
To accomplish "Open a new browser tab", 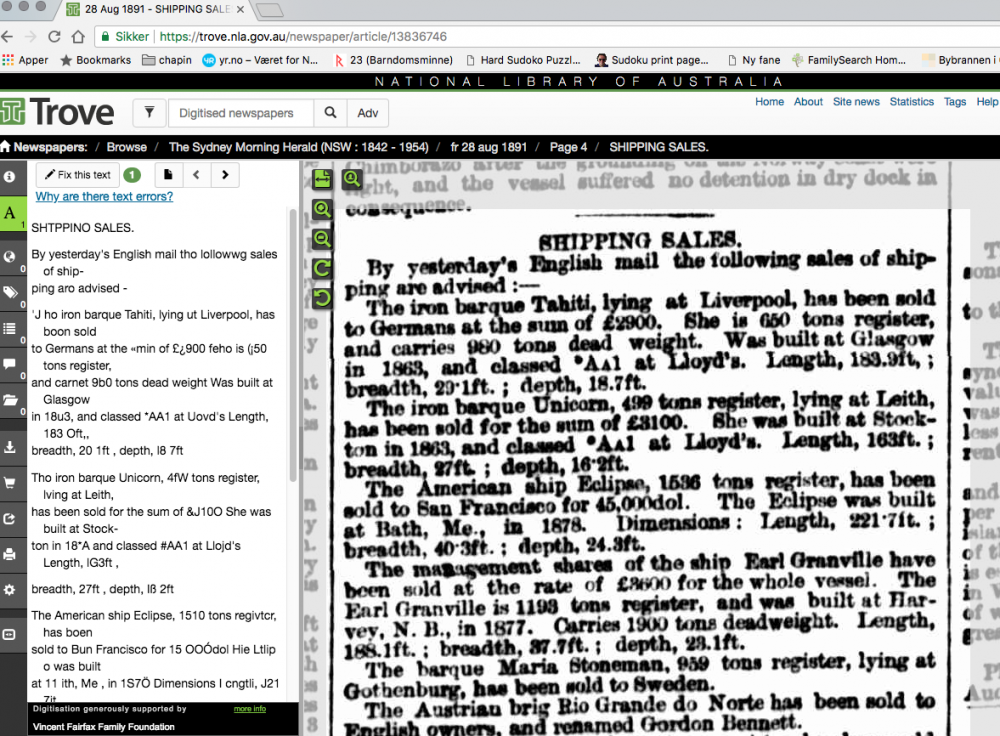I will [x=269, y=10].
